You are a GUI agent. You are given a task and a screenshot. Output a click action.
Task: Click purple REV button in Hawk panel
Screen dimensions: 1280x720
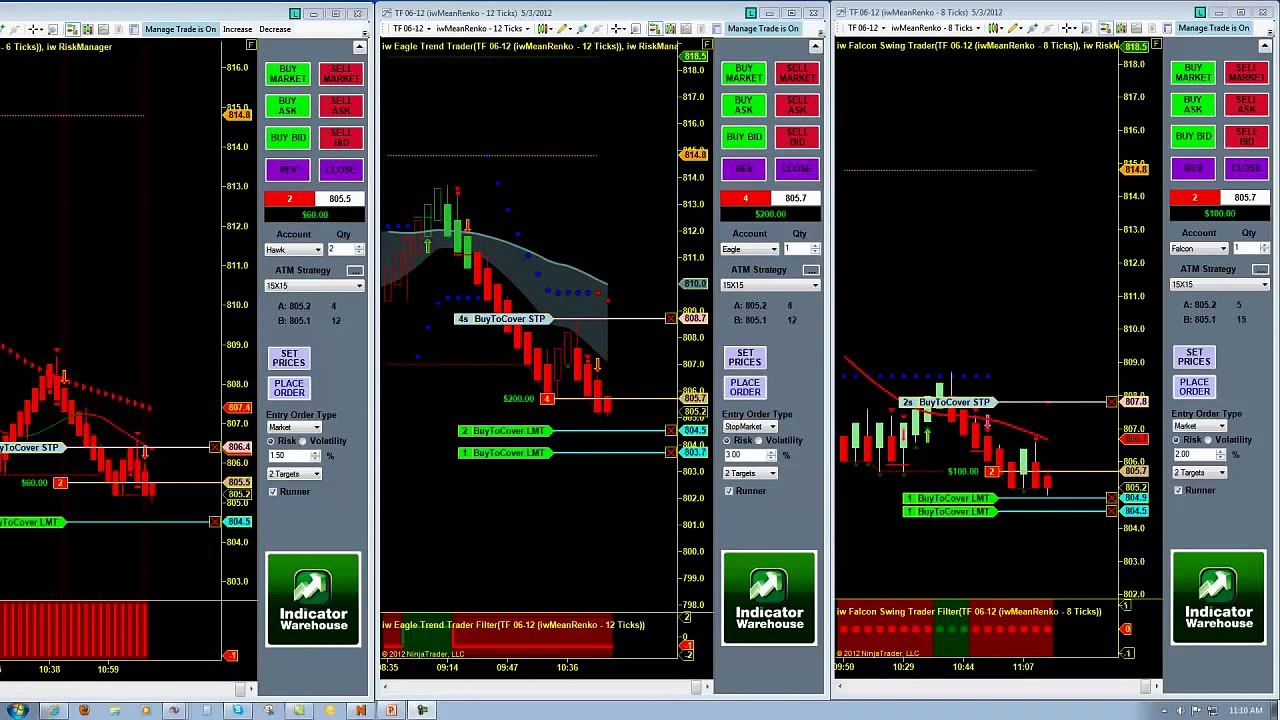pos(288,170)
